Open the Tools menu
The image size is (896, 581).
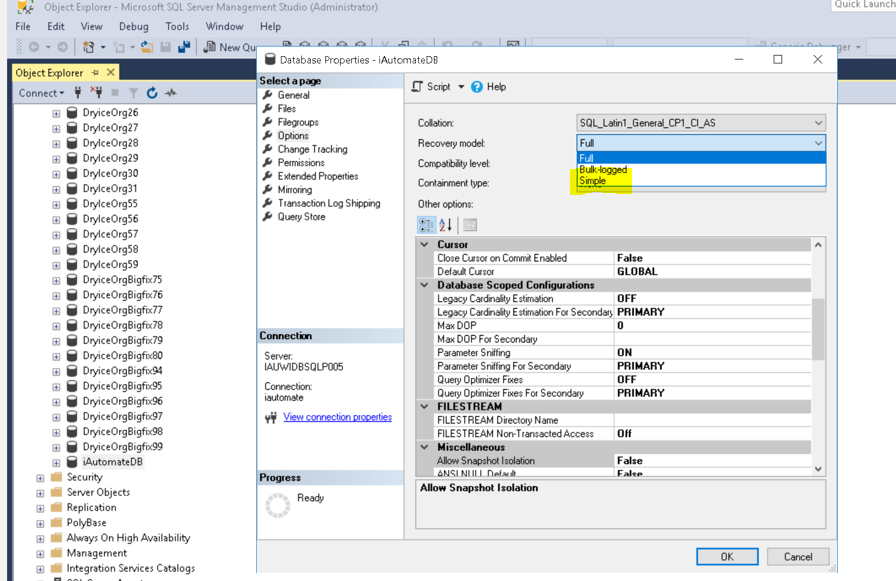177,26
